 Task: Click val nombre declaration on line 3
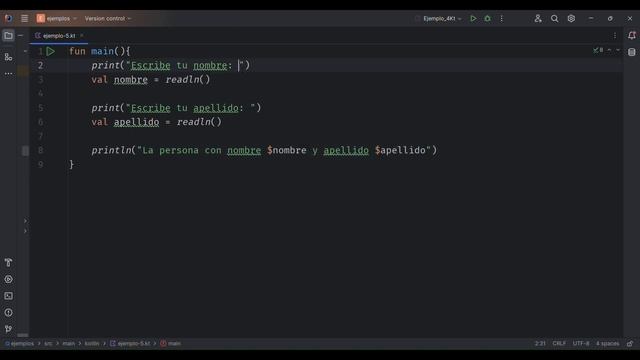(x=119, y=80)
